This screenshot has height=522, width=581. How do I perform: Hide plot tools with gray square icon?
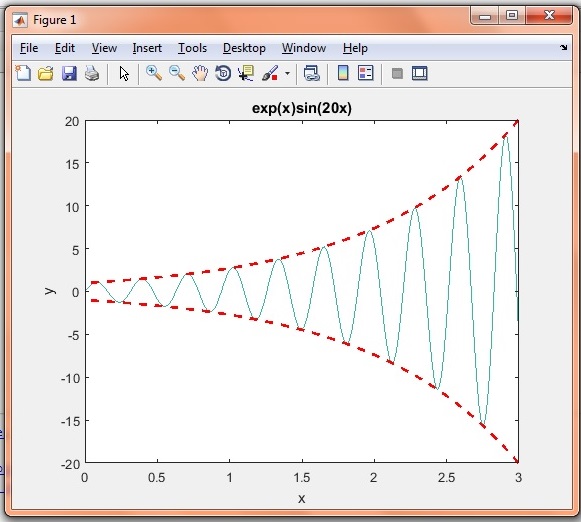click(x=397, y=73)
